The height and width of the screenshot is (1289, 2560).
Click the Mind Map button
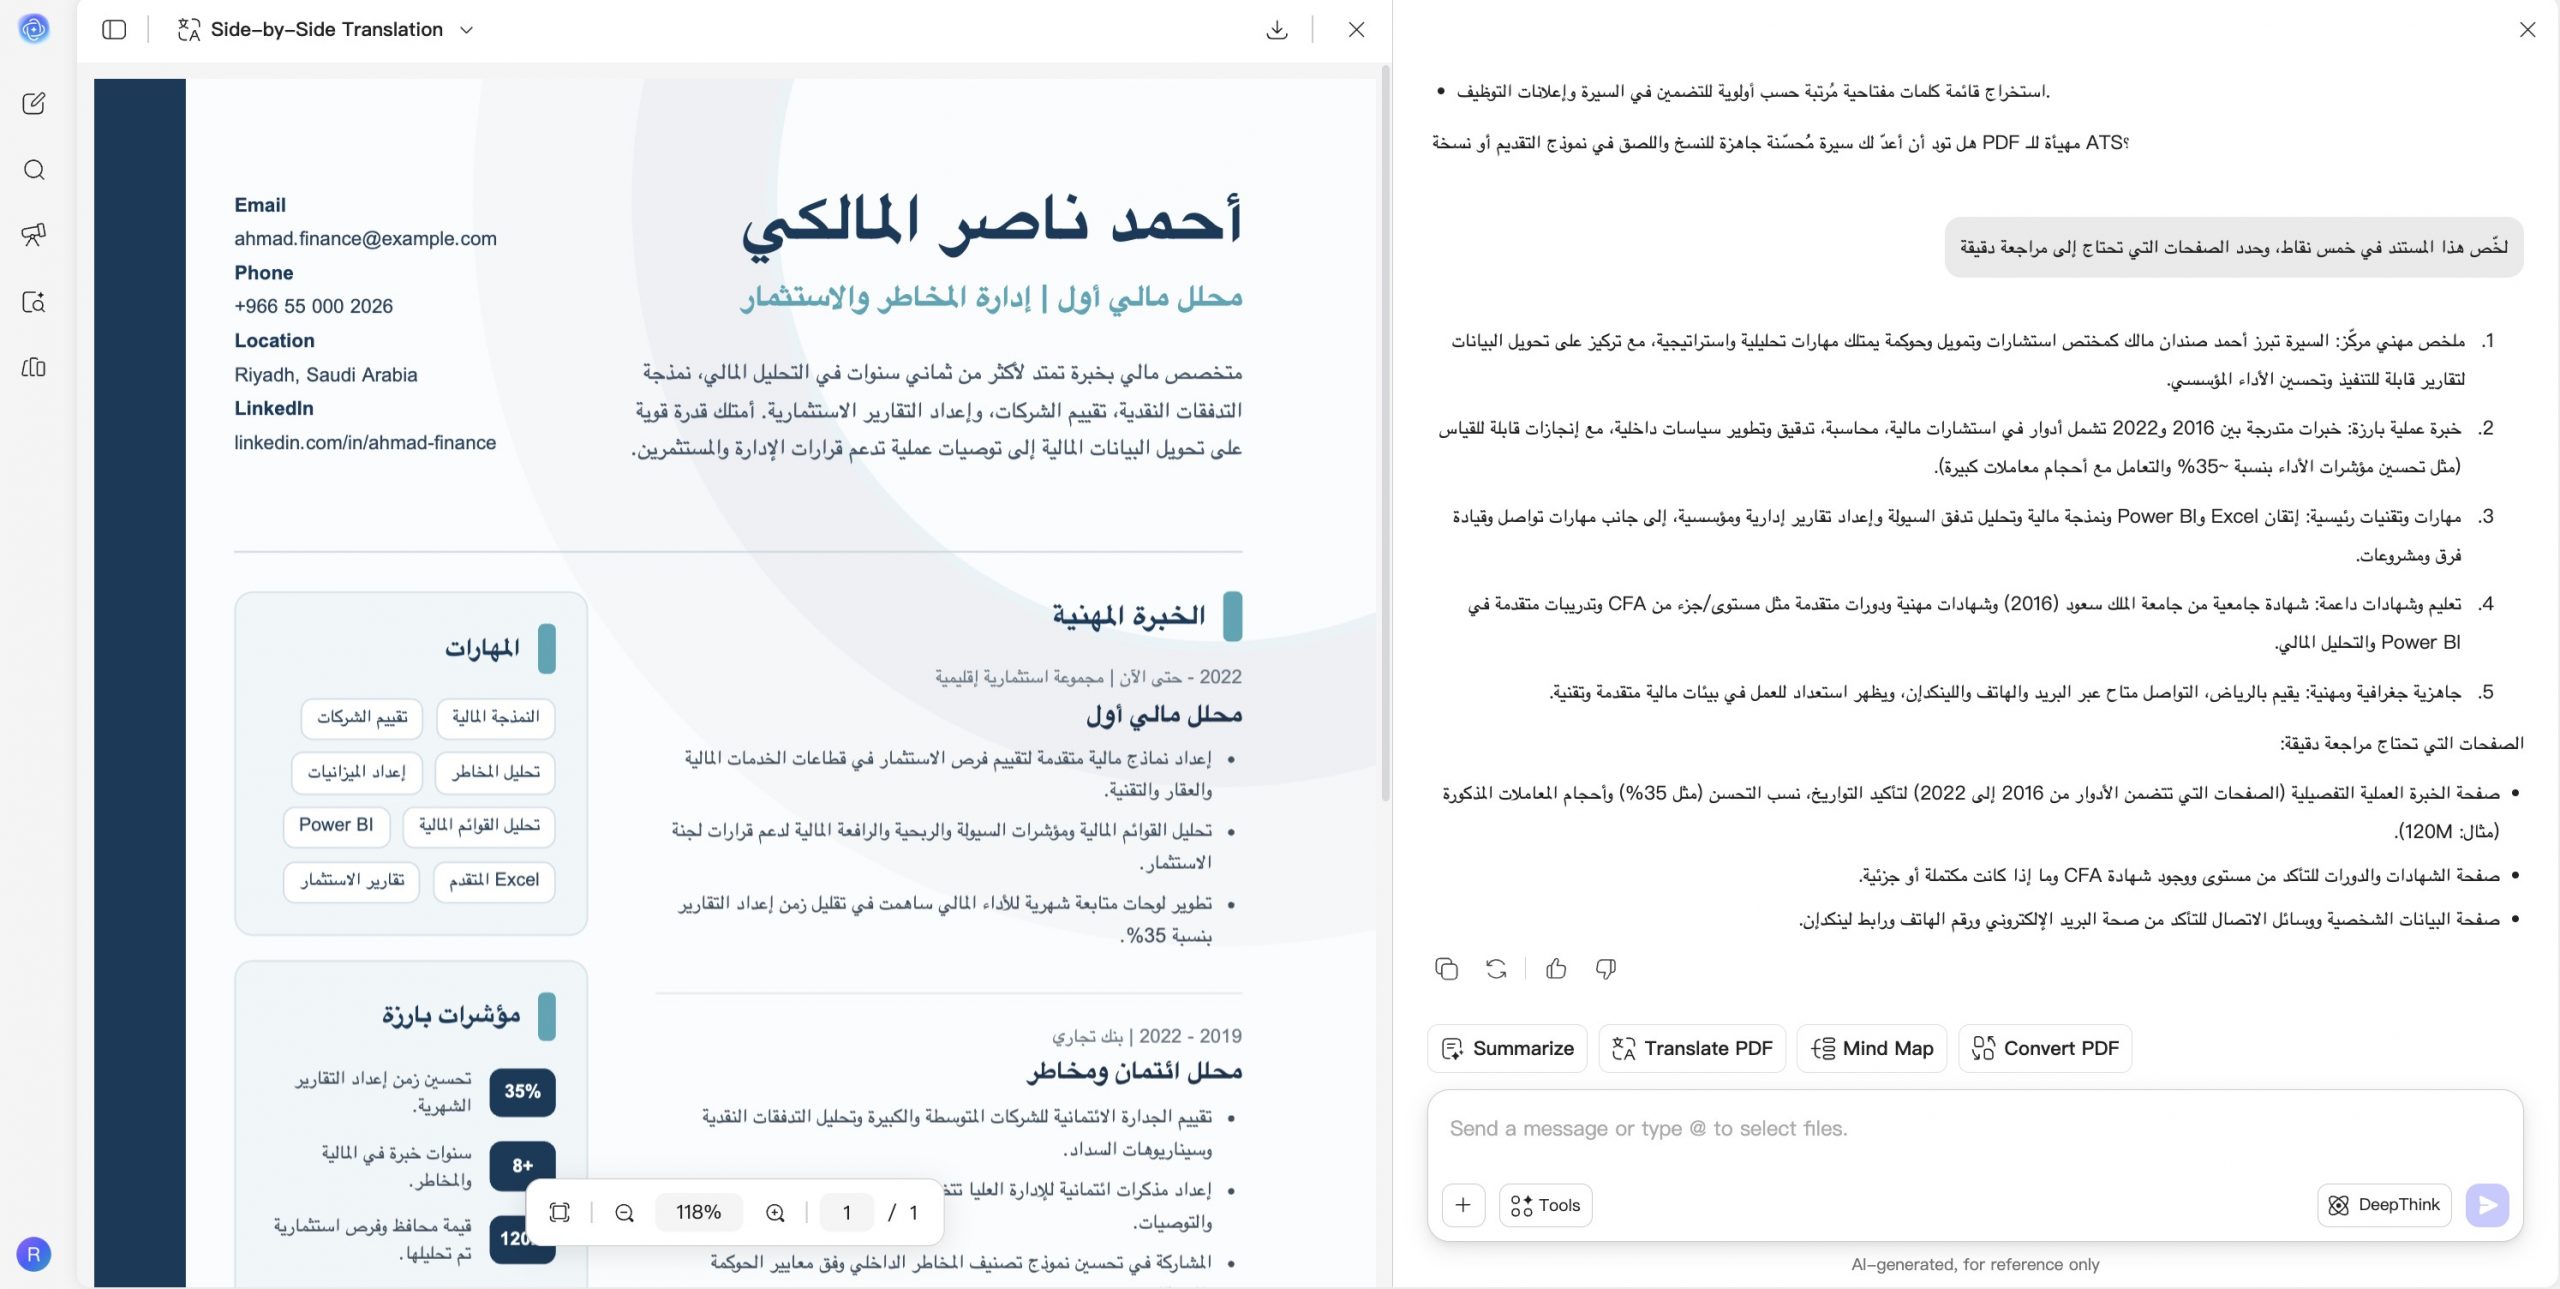(x=1872, y=1048)
